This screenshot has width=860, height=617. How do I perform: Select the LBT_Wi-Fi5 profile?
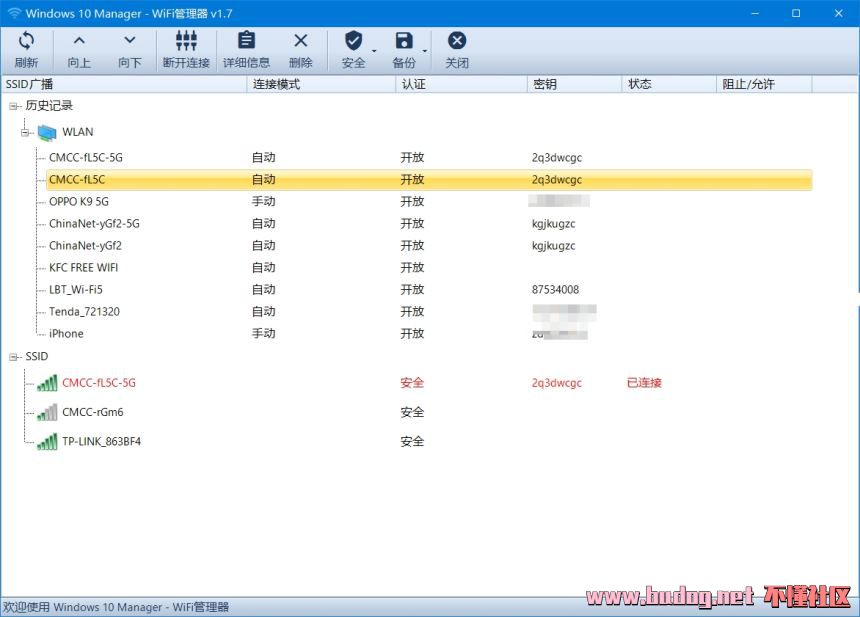76,290
